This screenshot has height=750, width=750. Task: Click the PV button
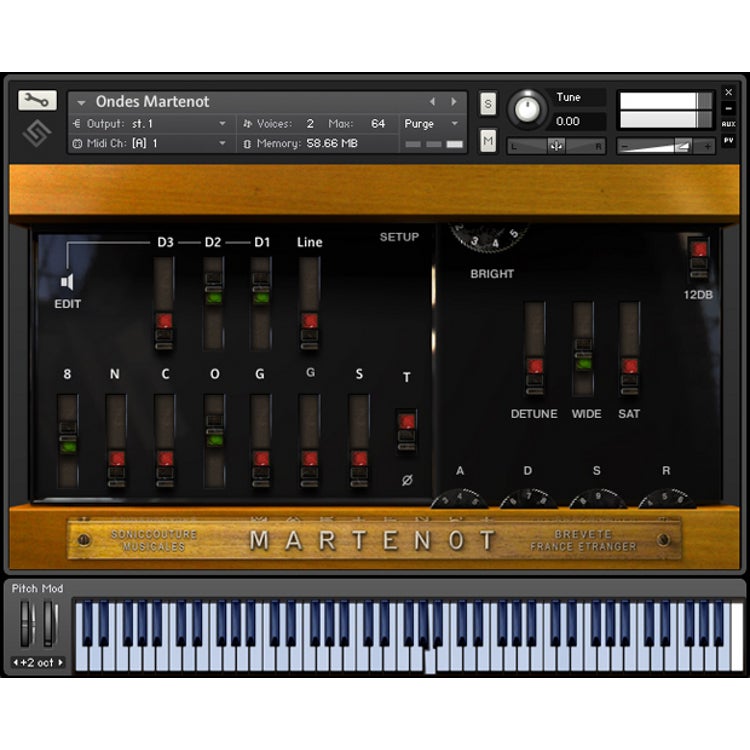tap(728, 141)
